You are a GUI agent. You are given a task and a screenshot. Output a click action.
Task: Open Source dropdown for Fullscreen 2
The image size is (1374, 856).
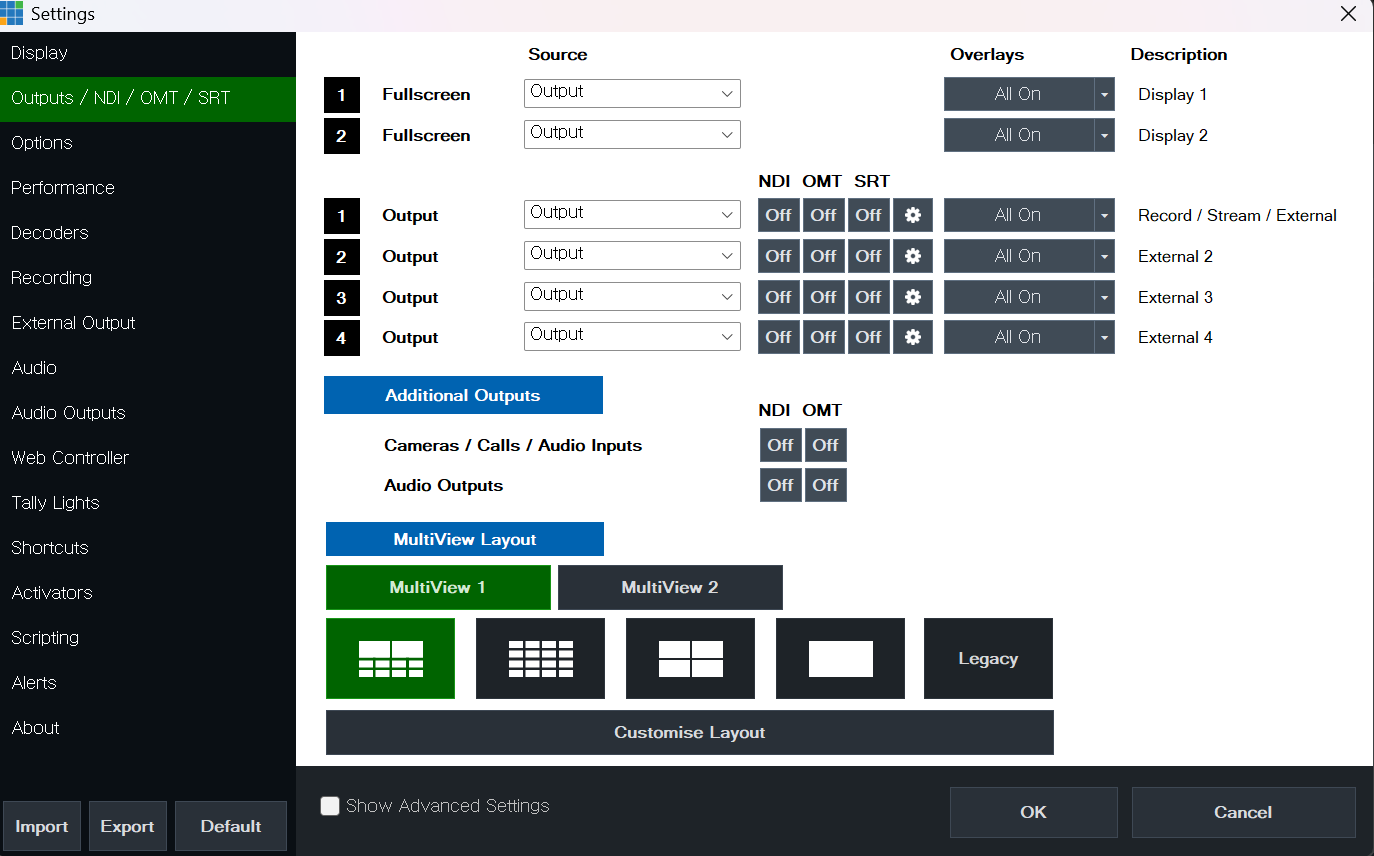coord(632,134)
